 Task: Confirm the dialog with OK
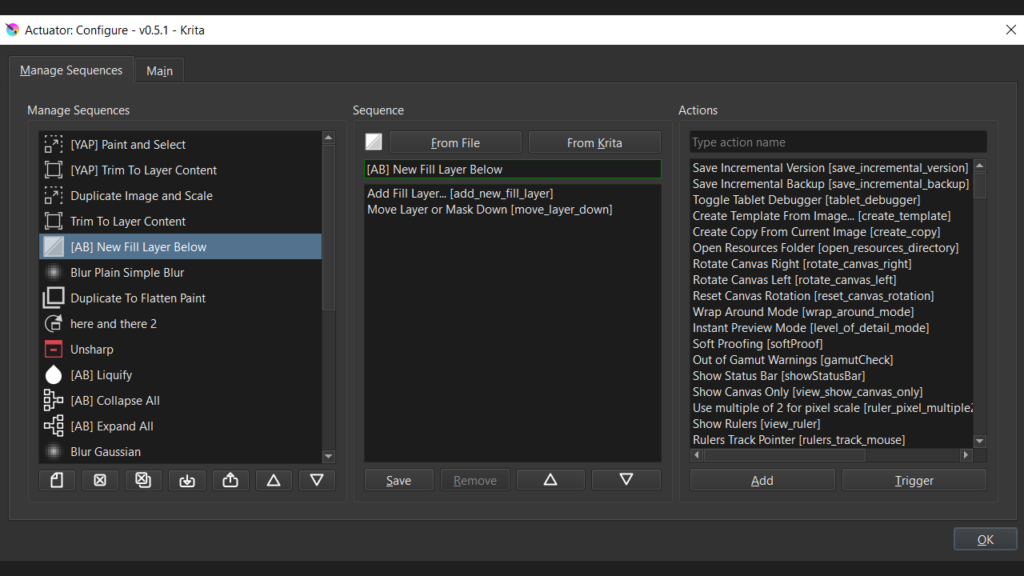point(985,539)
